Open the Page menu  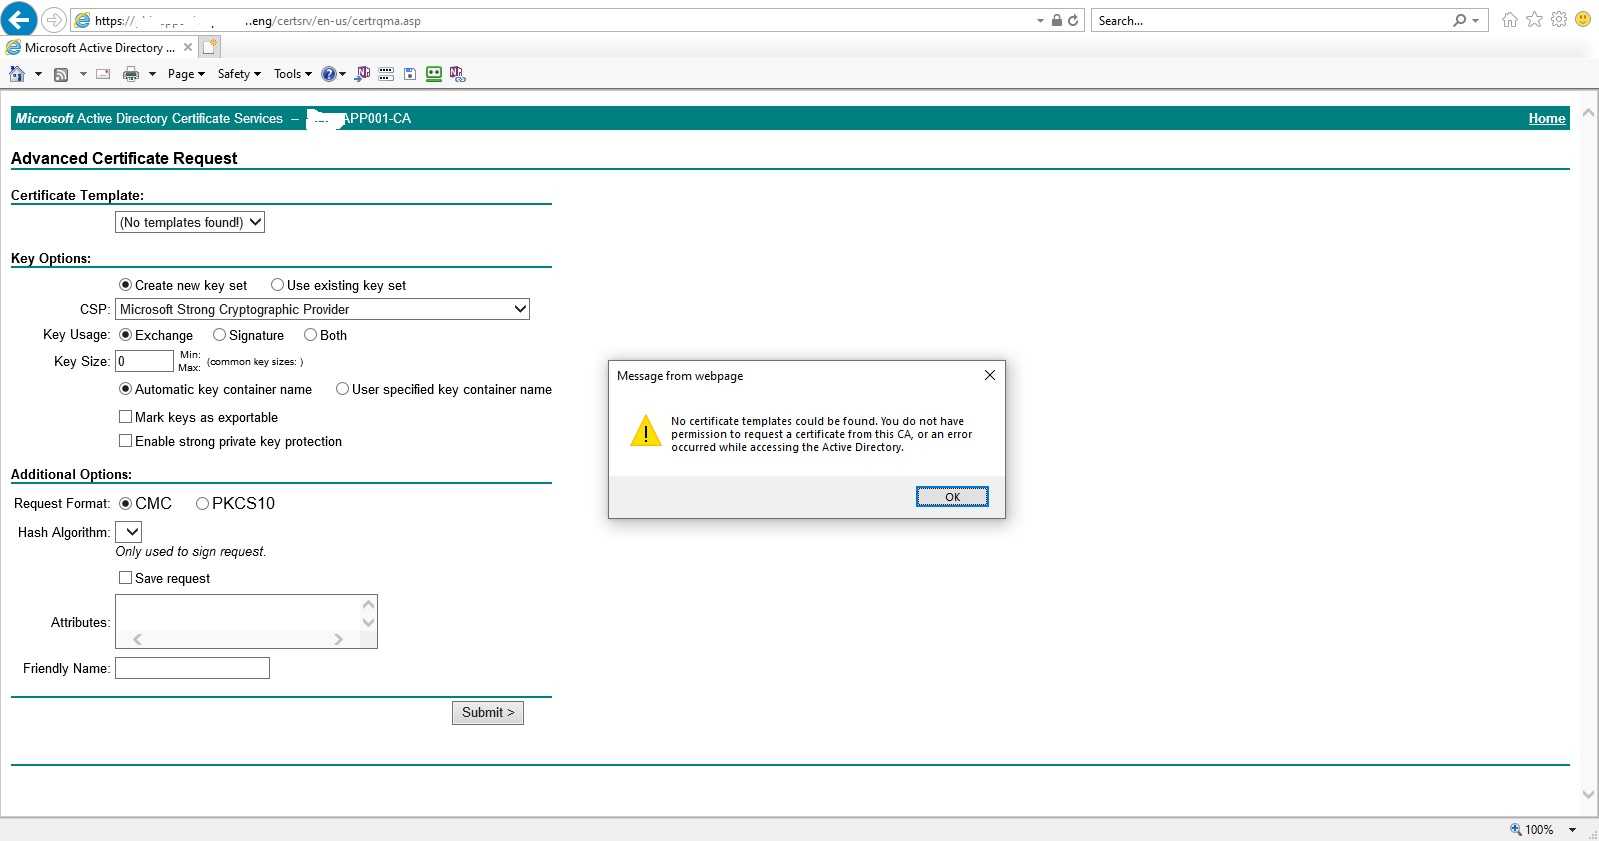pyautogui.click(x=186, y=74)
